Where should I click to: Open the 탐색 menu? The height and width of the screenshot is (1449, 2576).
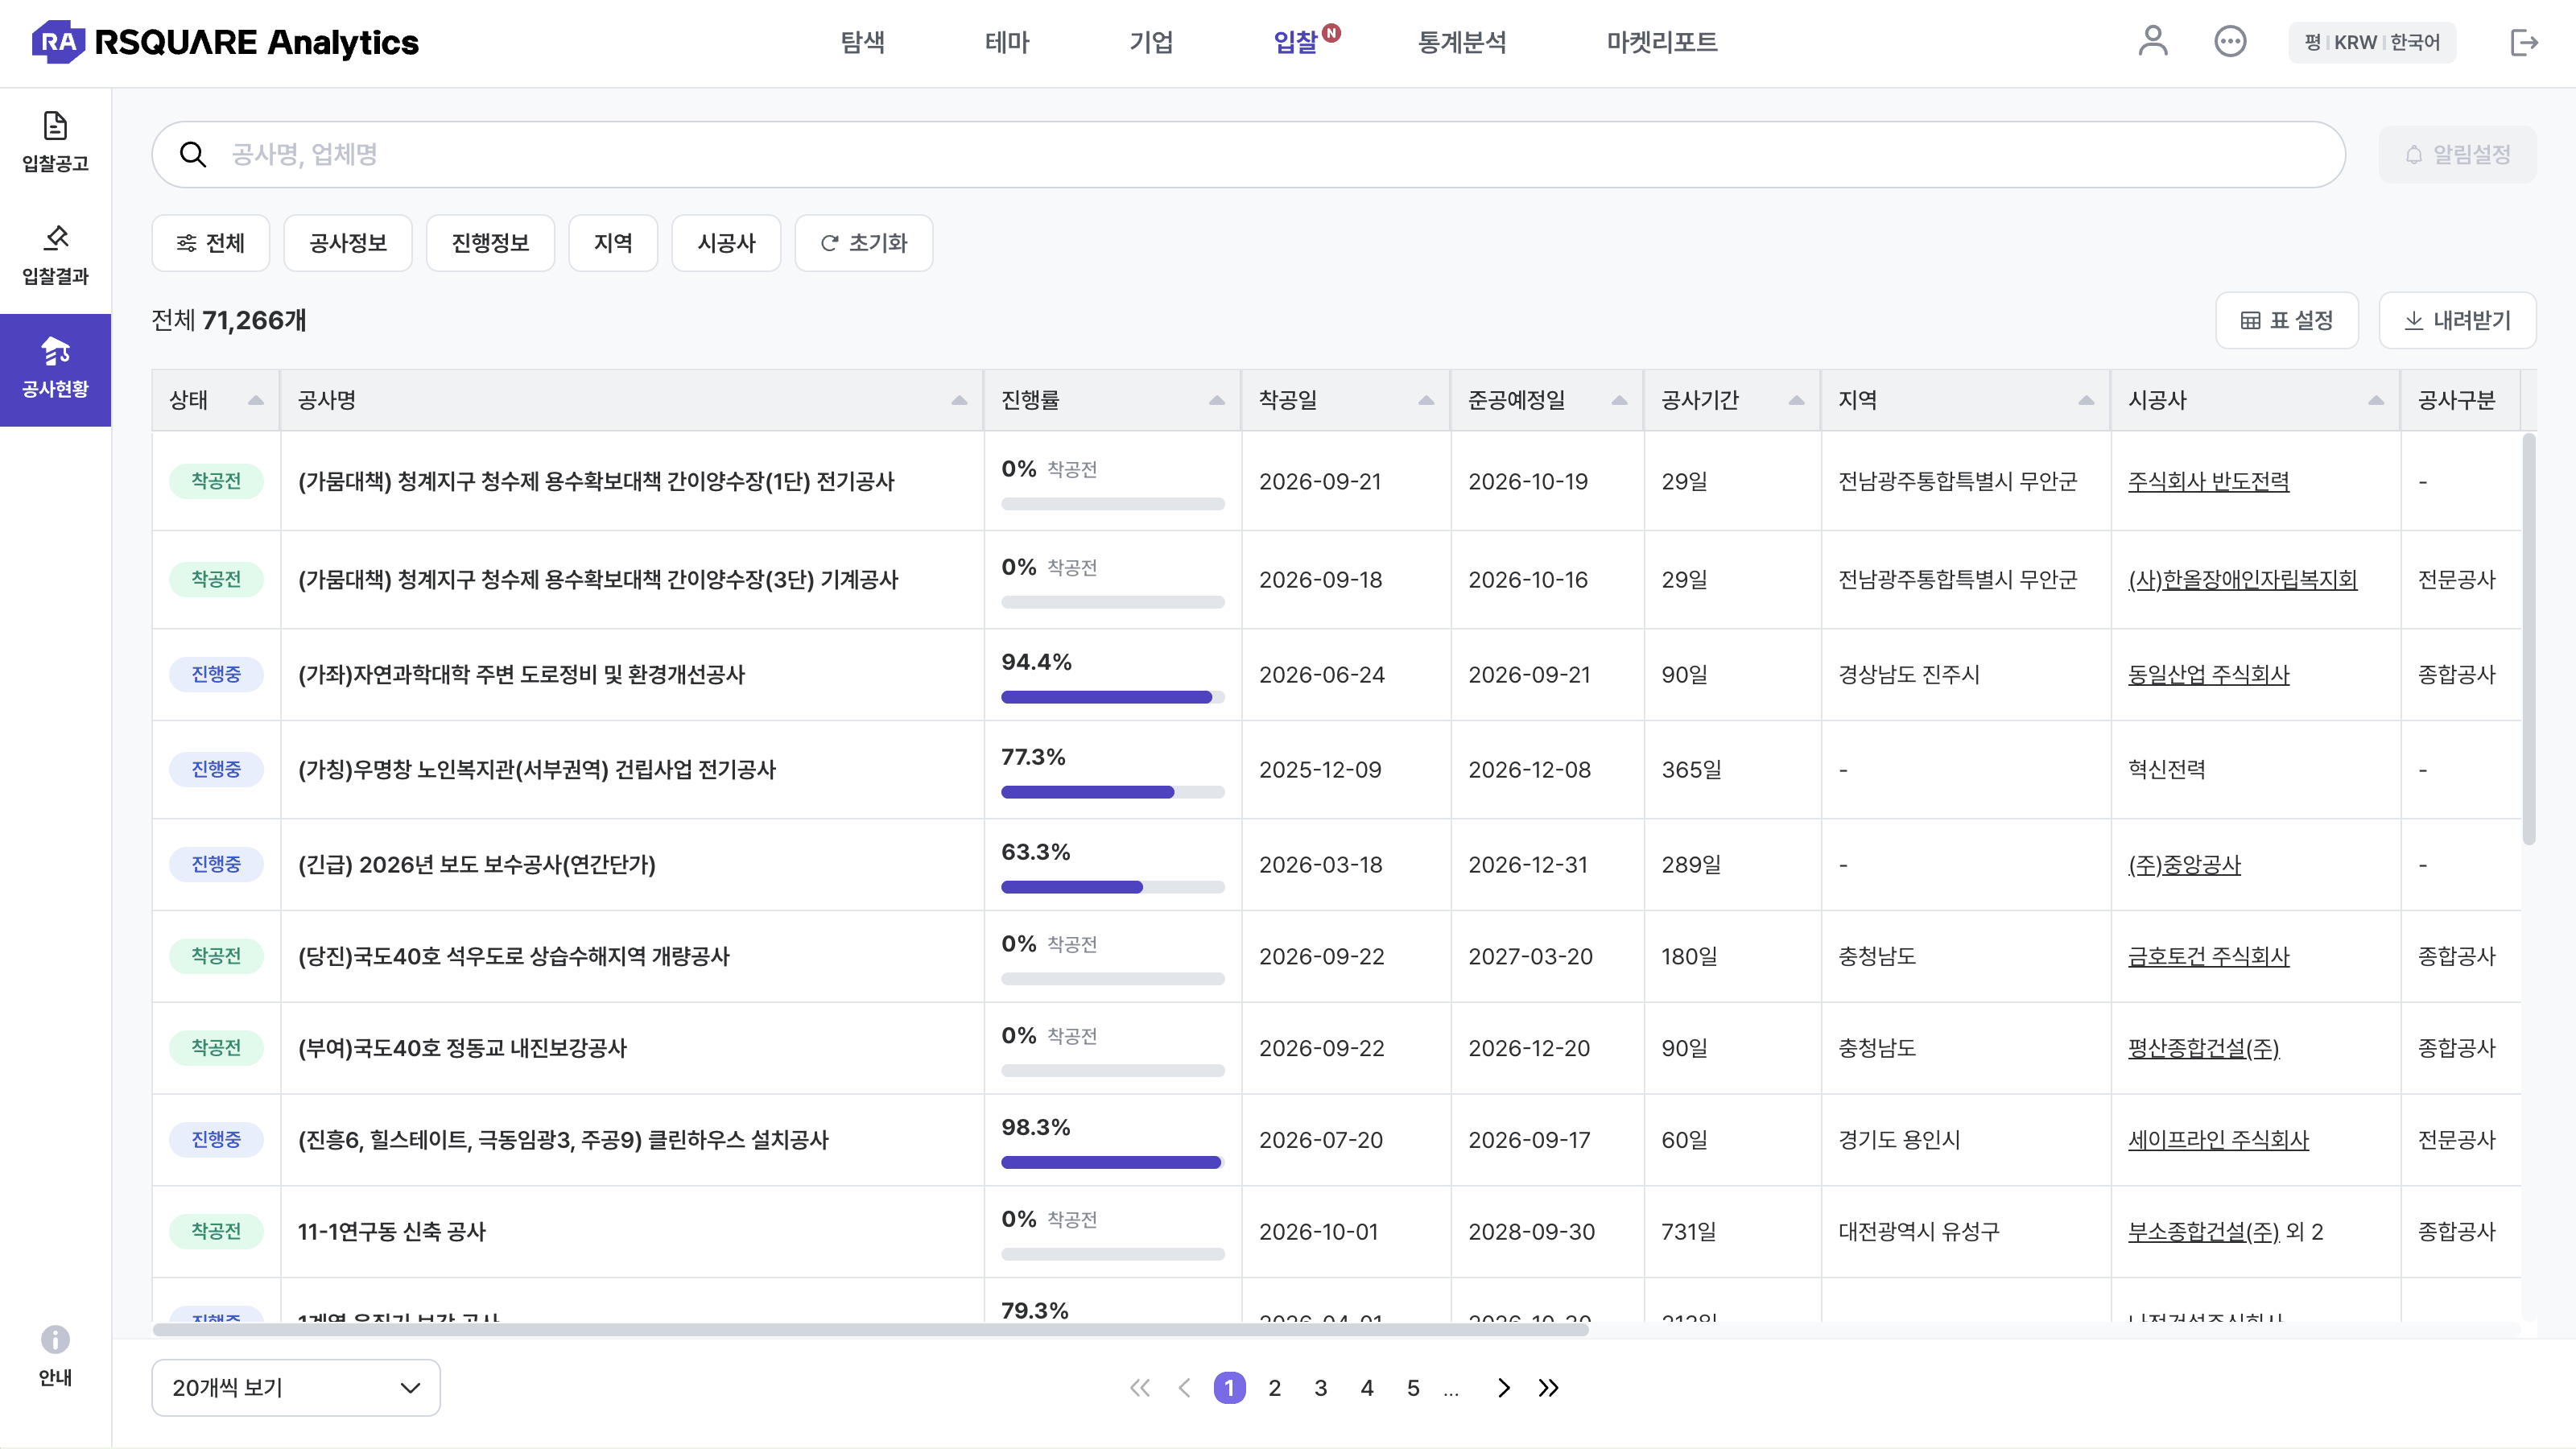click(x=862, y=42)
